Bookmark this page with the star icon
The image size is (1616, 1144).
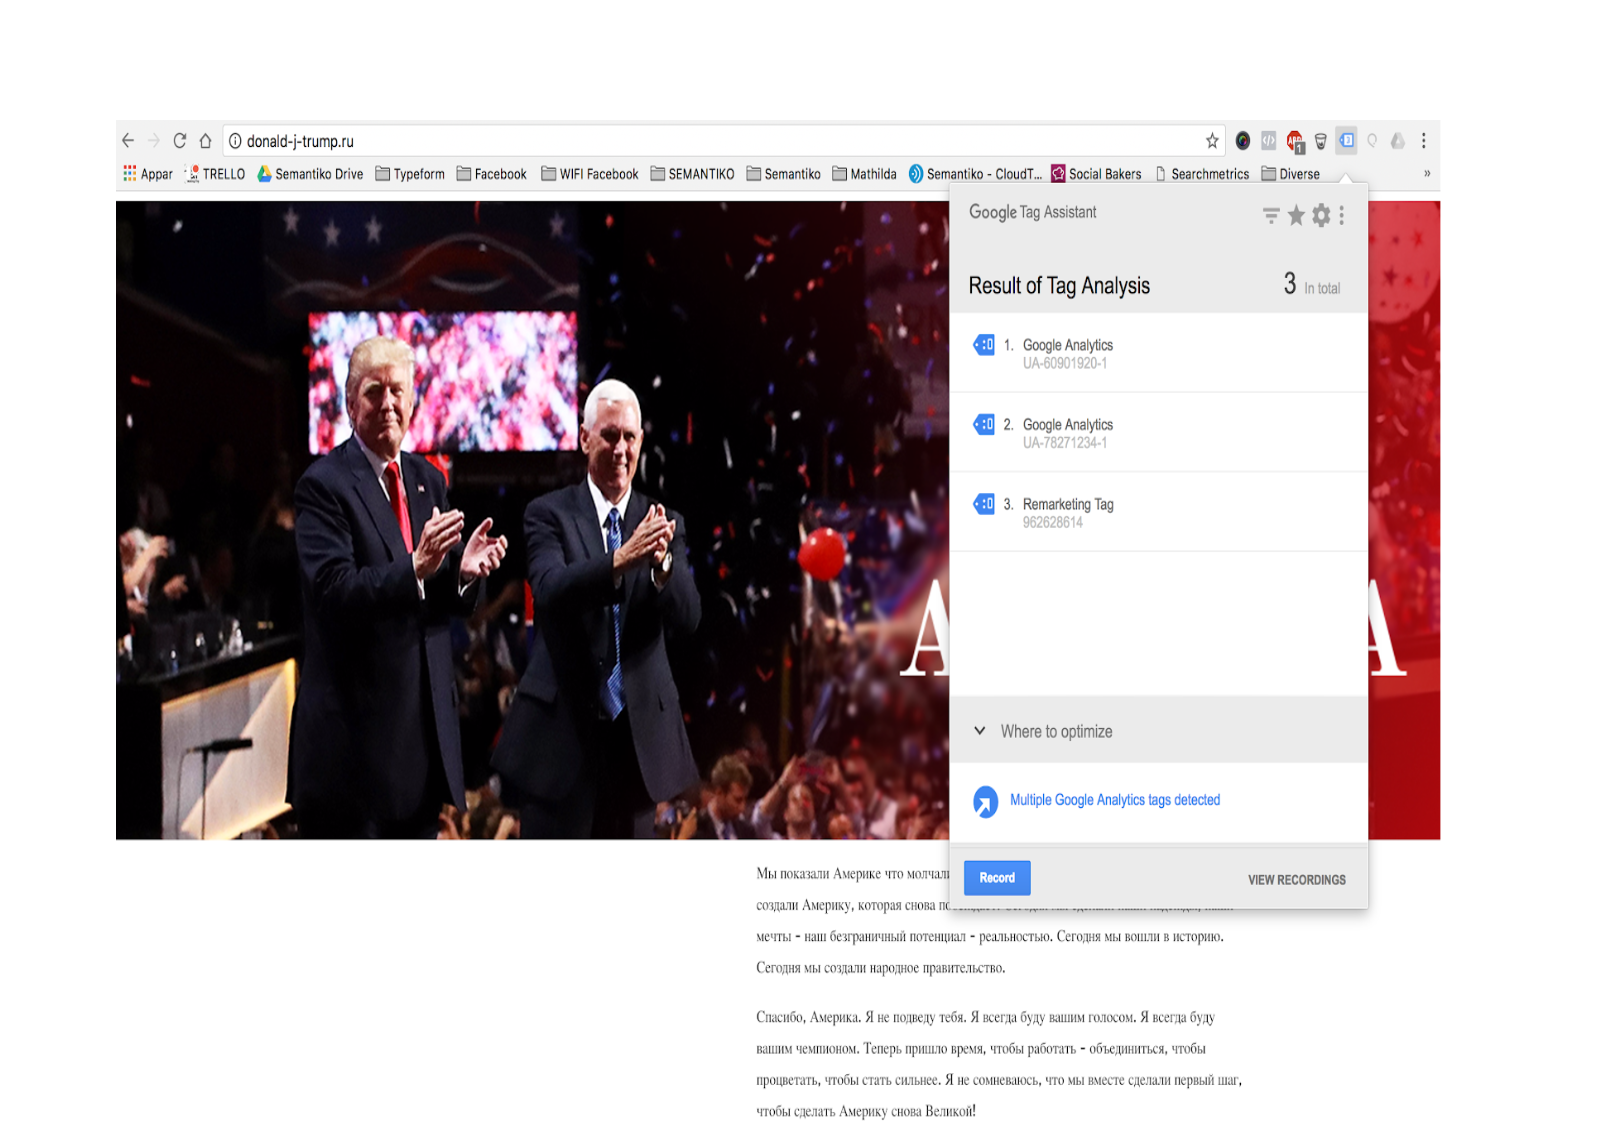point(1212,141)
